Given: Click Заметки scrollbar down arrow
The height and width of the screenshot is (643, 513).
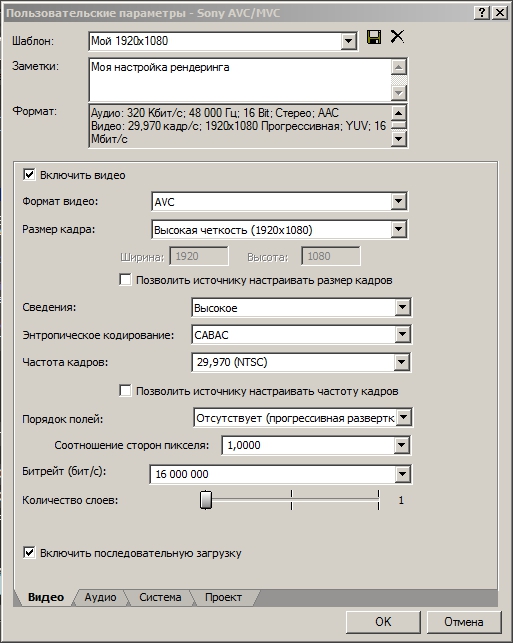Looking at the screenshot, I should pos(399,93).
